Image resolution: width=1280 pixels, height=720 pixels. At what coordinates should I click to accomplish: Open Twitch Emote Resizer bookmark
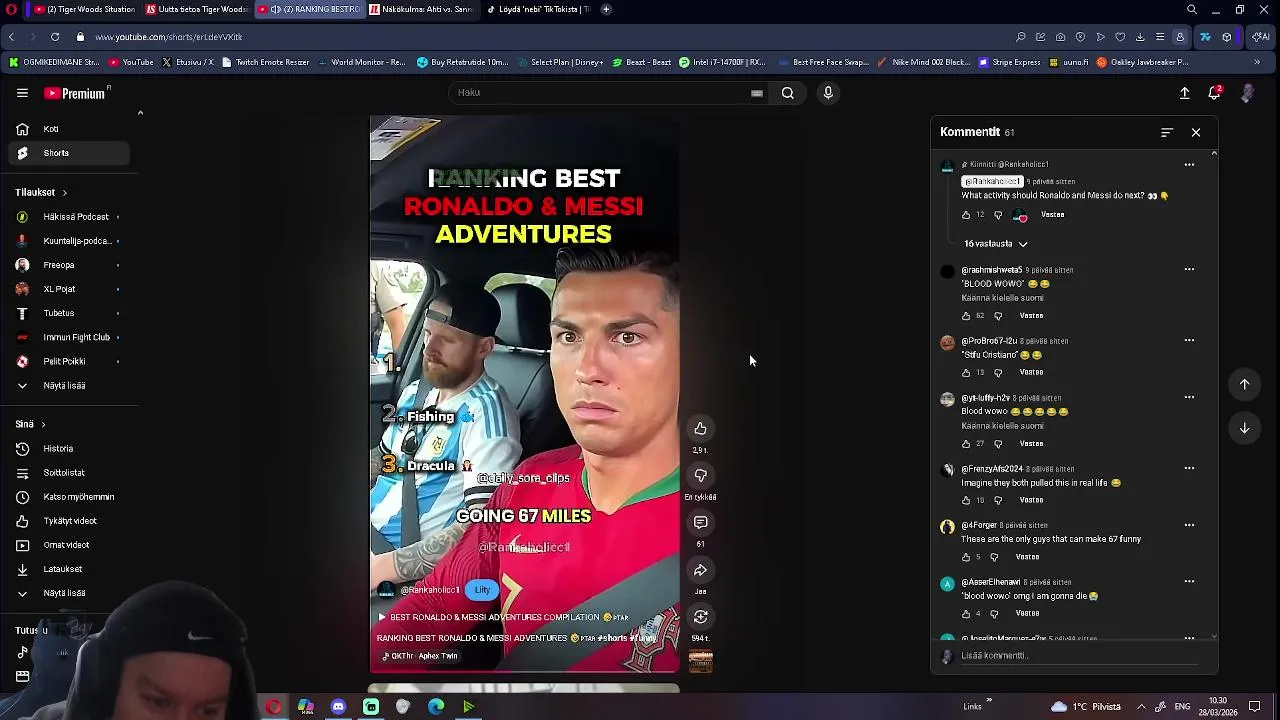coord(265,62)
